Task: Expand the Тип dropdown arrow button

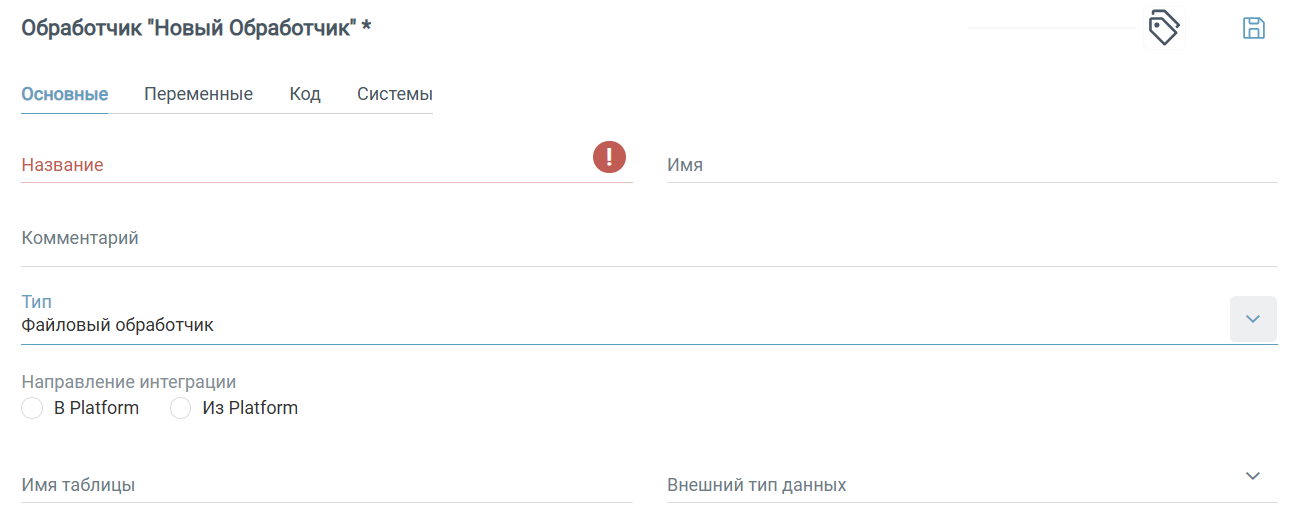Action: (1252, 319)
